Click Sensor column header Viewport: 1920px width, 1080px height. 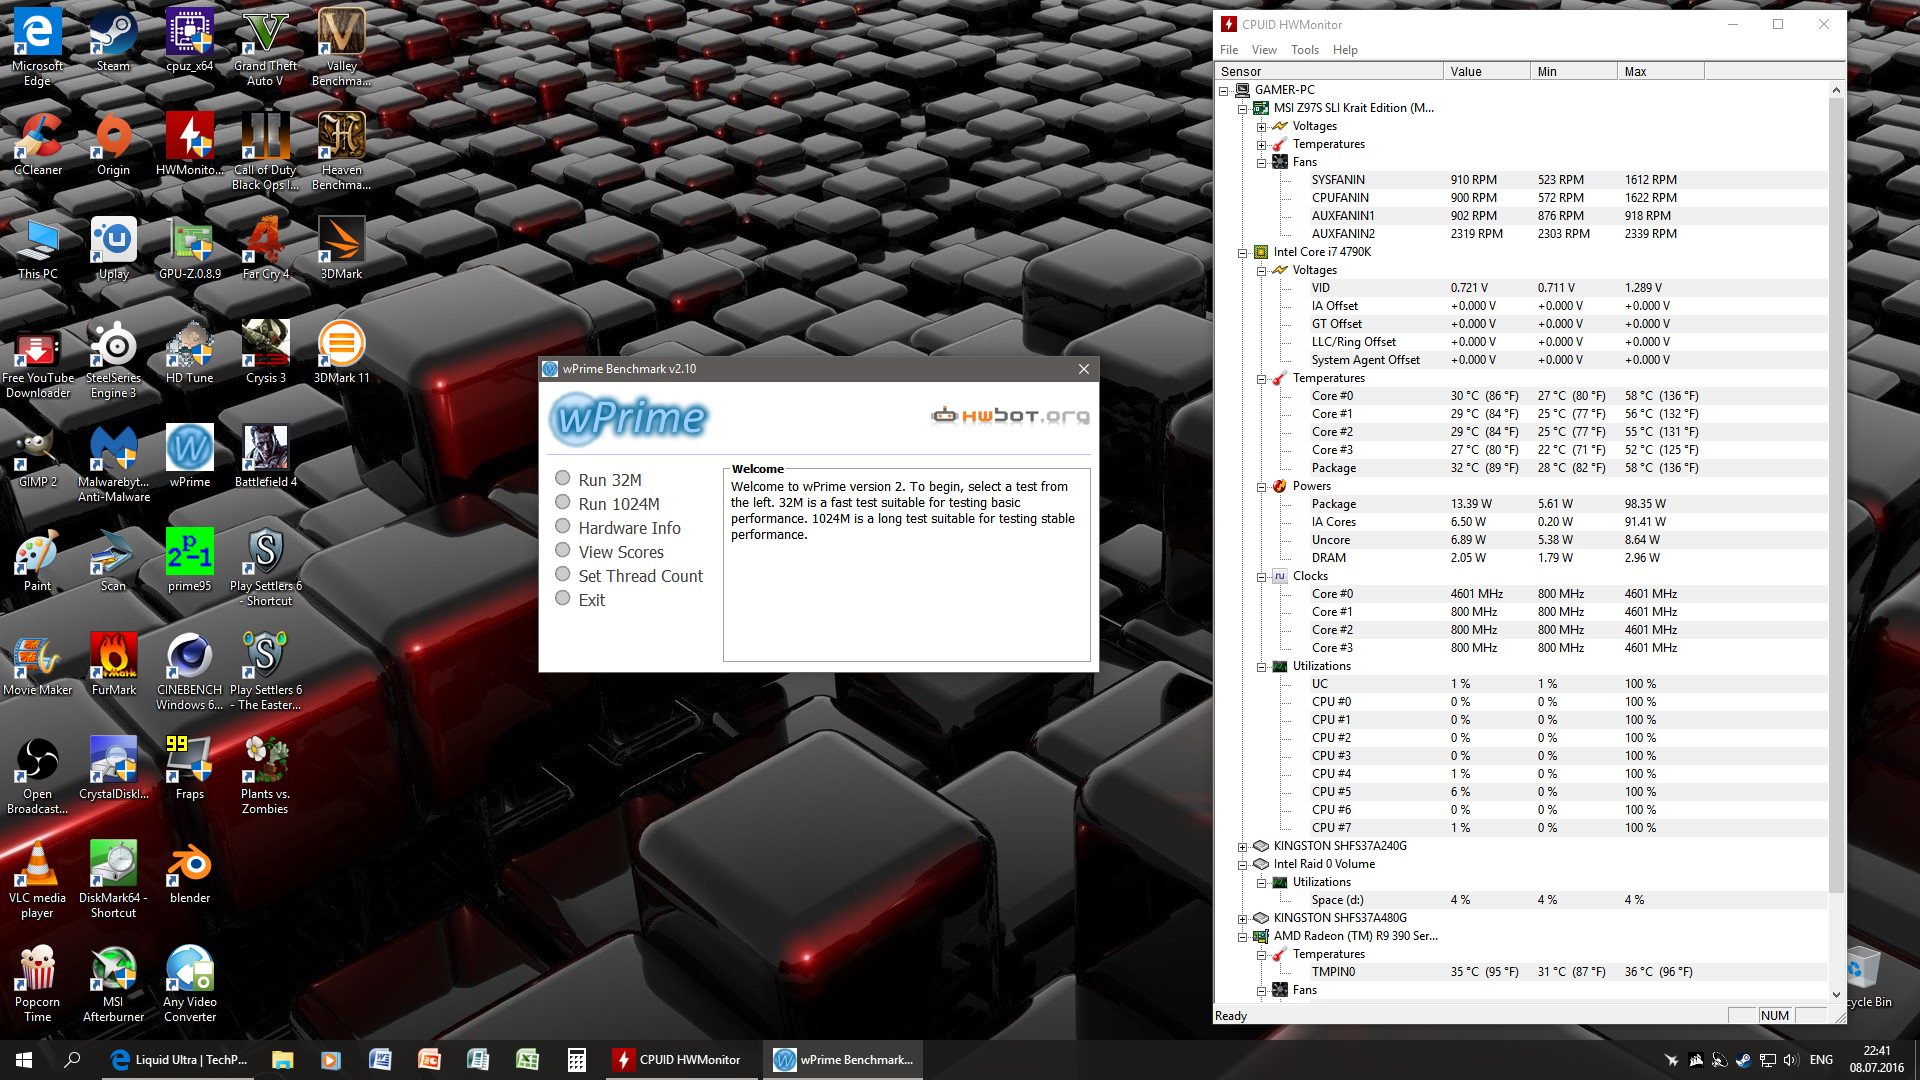click(1328, 71)
